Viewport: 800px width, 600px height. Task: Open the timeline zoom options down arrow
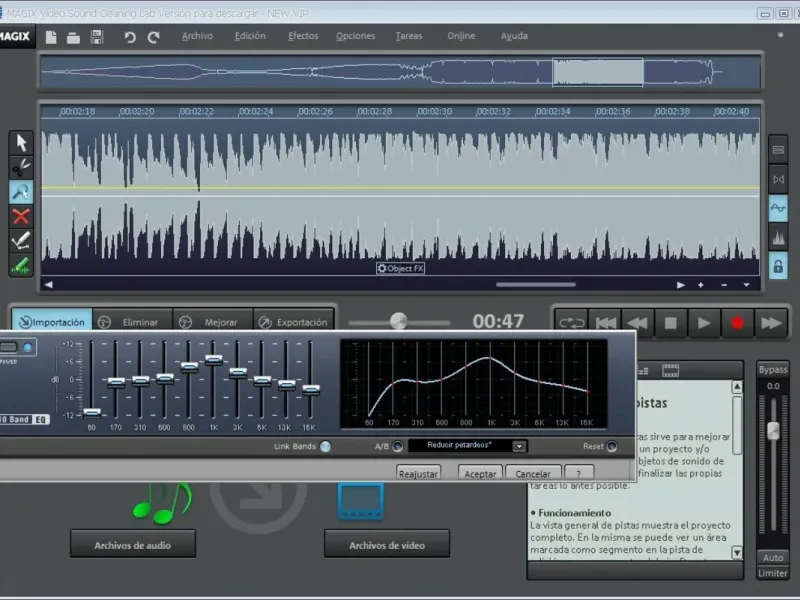pyautogui.click(x=746, y=285)
